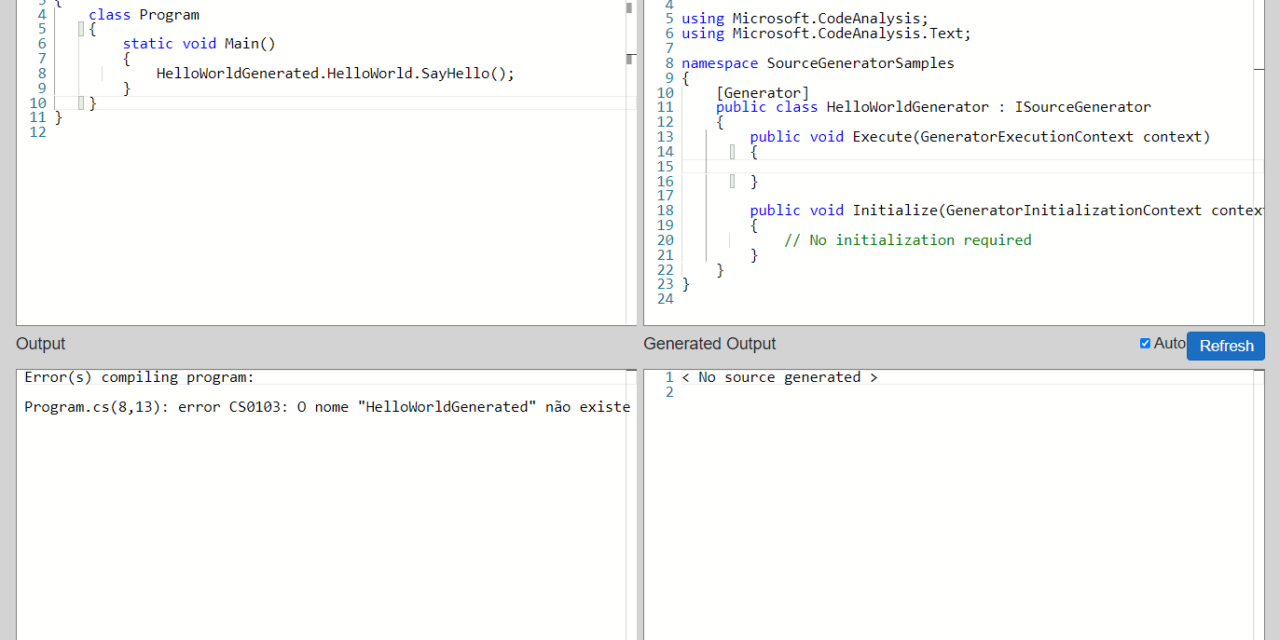Viewport: 1280px width, 640px height.
Task: Click the [Generator] attribute
Action: click(x=762, y=93)
